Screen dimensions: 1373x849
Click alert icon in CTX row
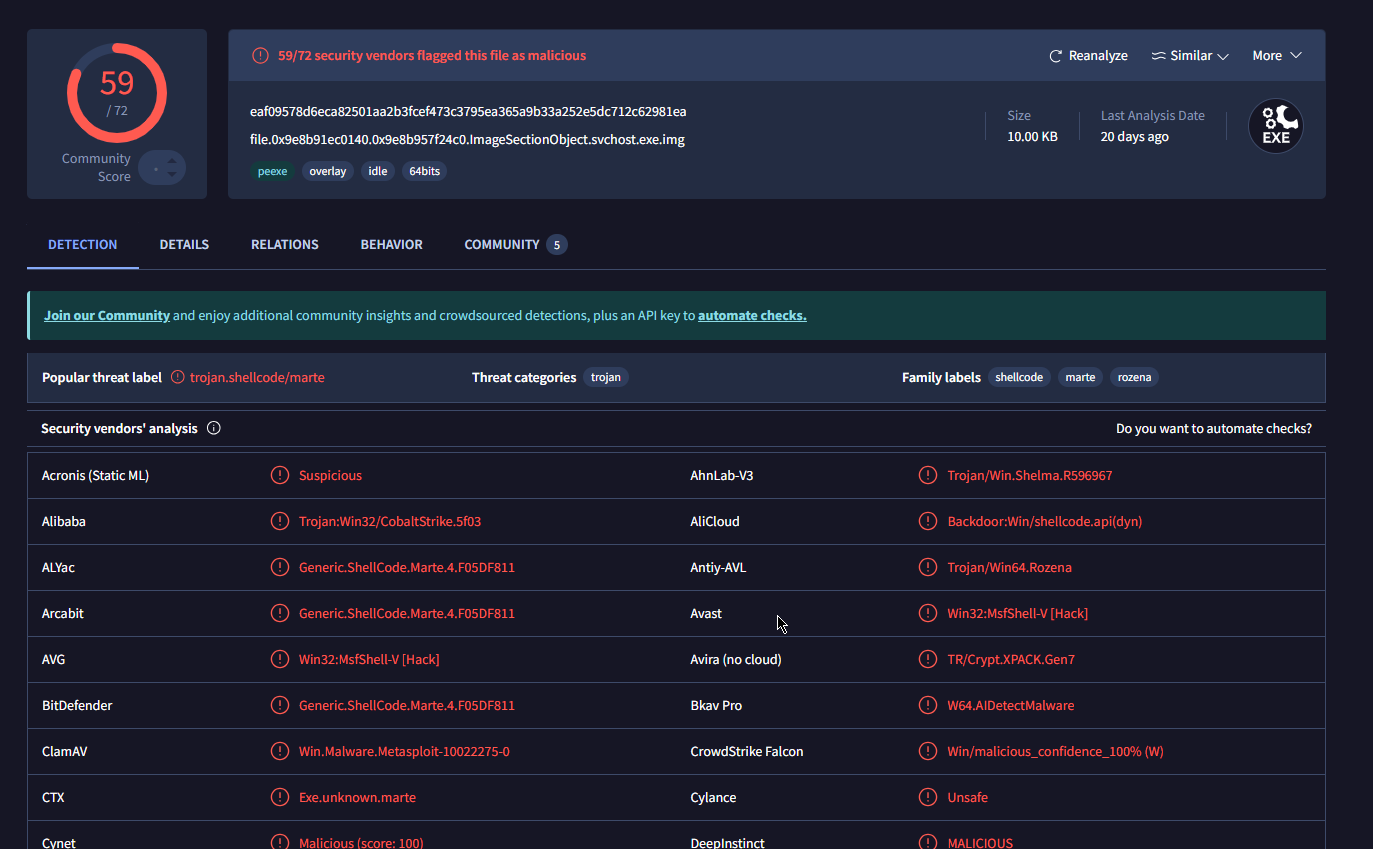coord(280,797)
